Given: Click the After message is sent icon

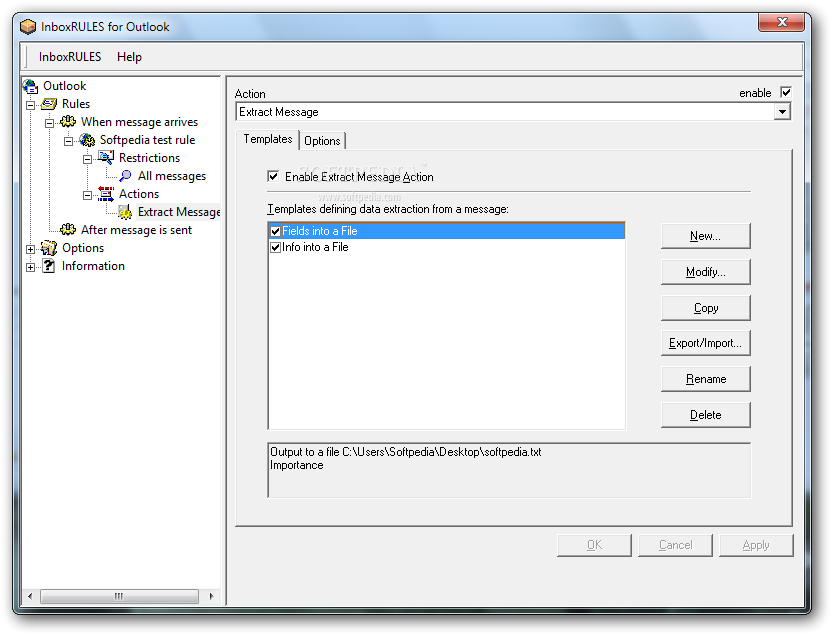Looking at the screenshot, I should tap(68, 230).
